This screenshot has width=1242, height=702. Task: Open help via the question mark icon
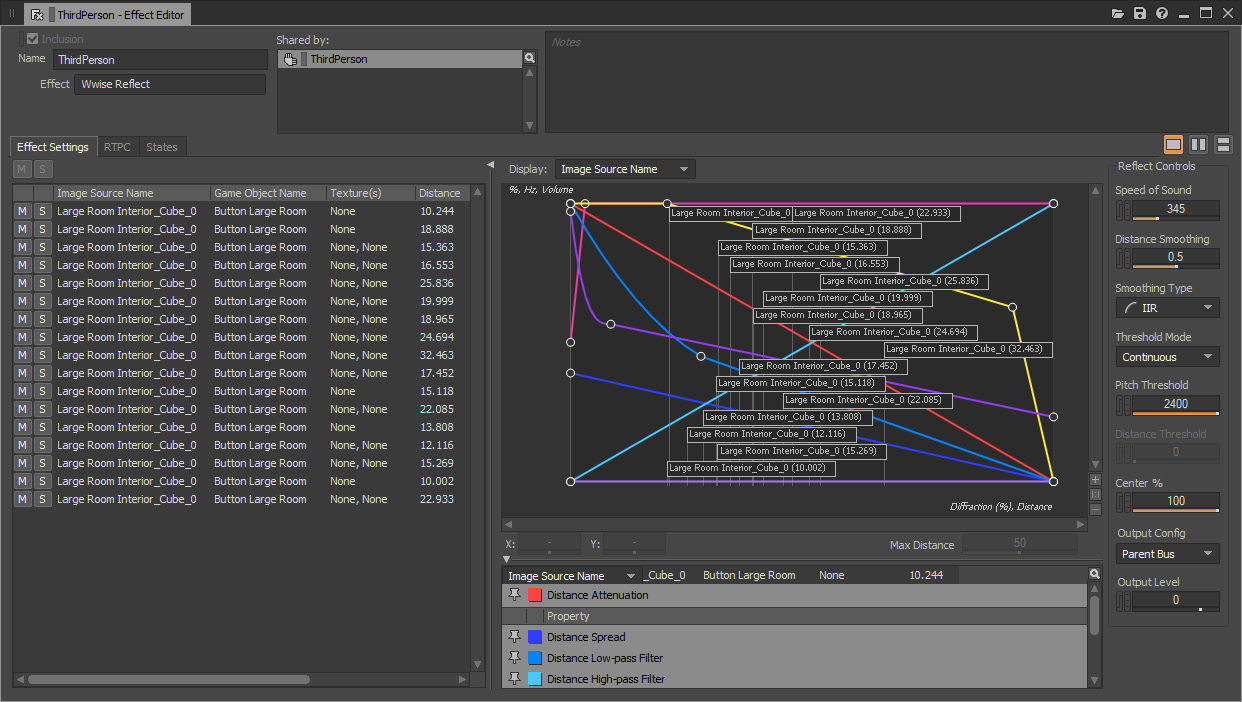pyautogui.click(x=1162, y=14)
